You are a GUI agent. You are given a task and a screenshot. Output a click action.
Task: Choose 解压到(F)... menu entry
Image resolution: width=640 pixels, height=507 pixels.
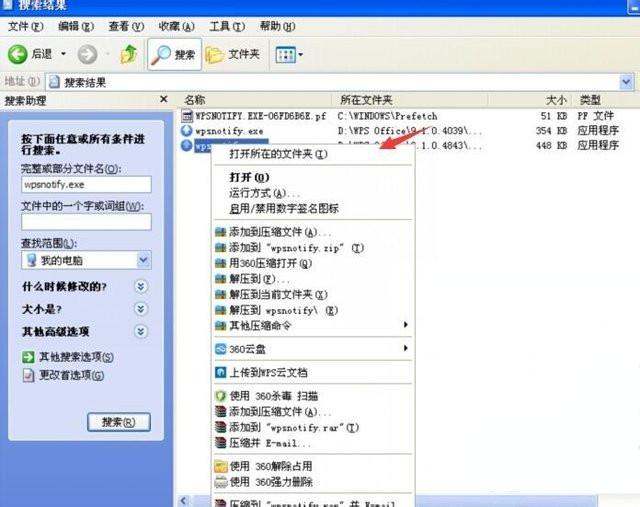pos(313,279)
